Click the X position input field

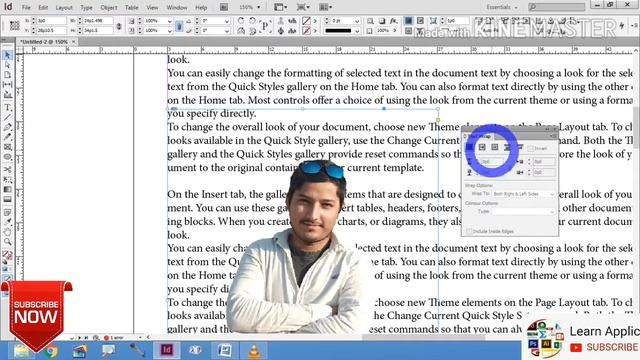pos(51,20)
